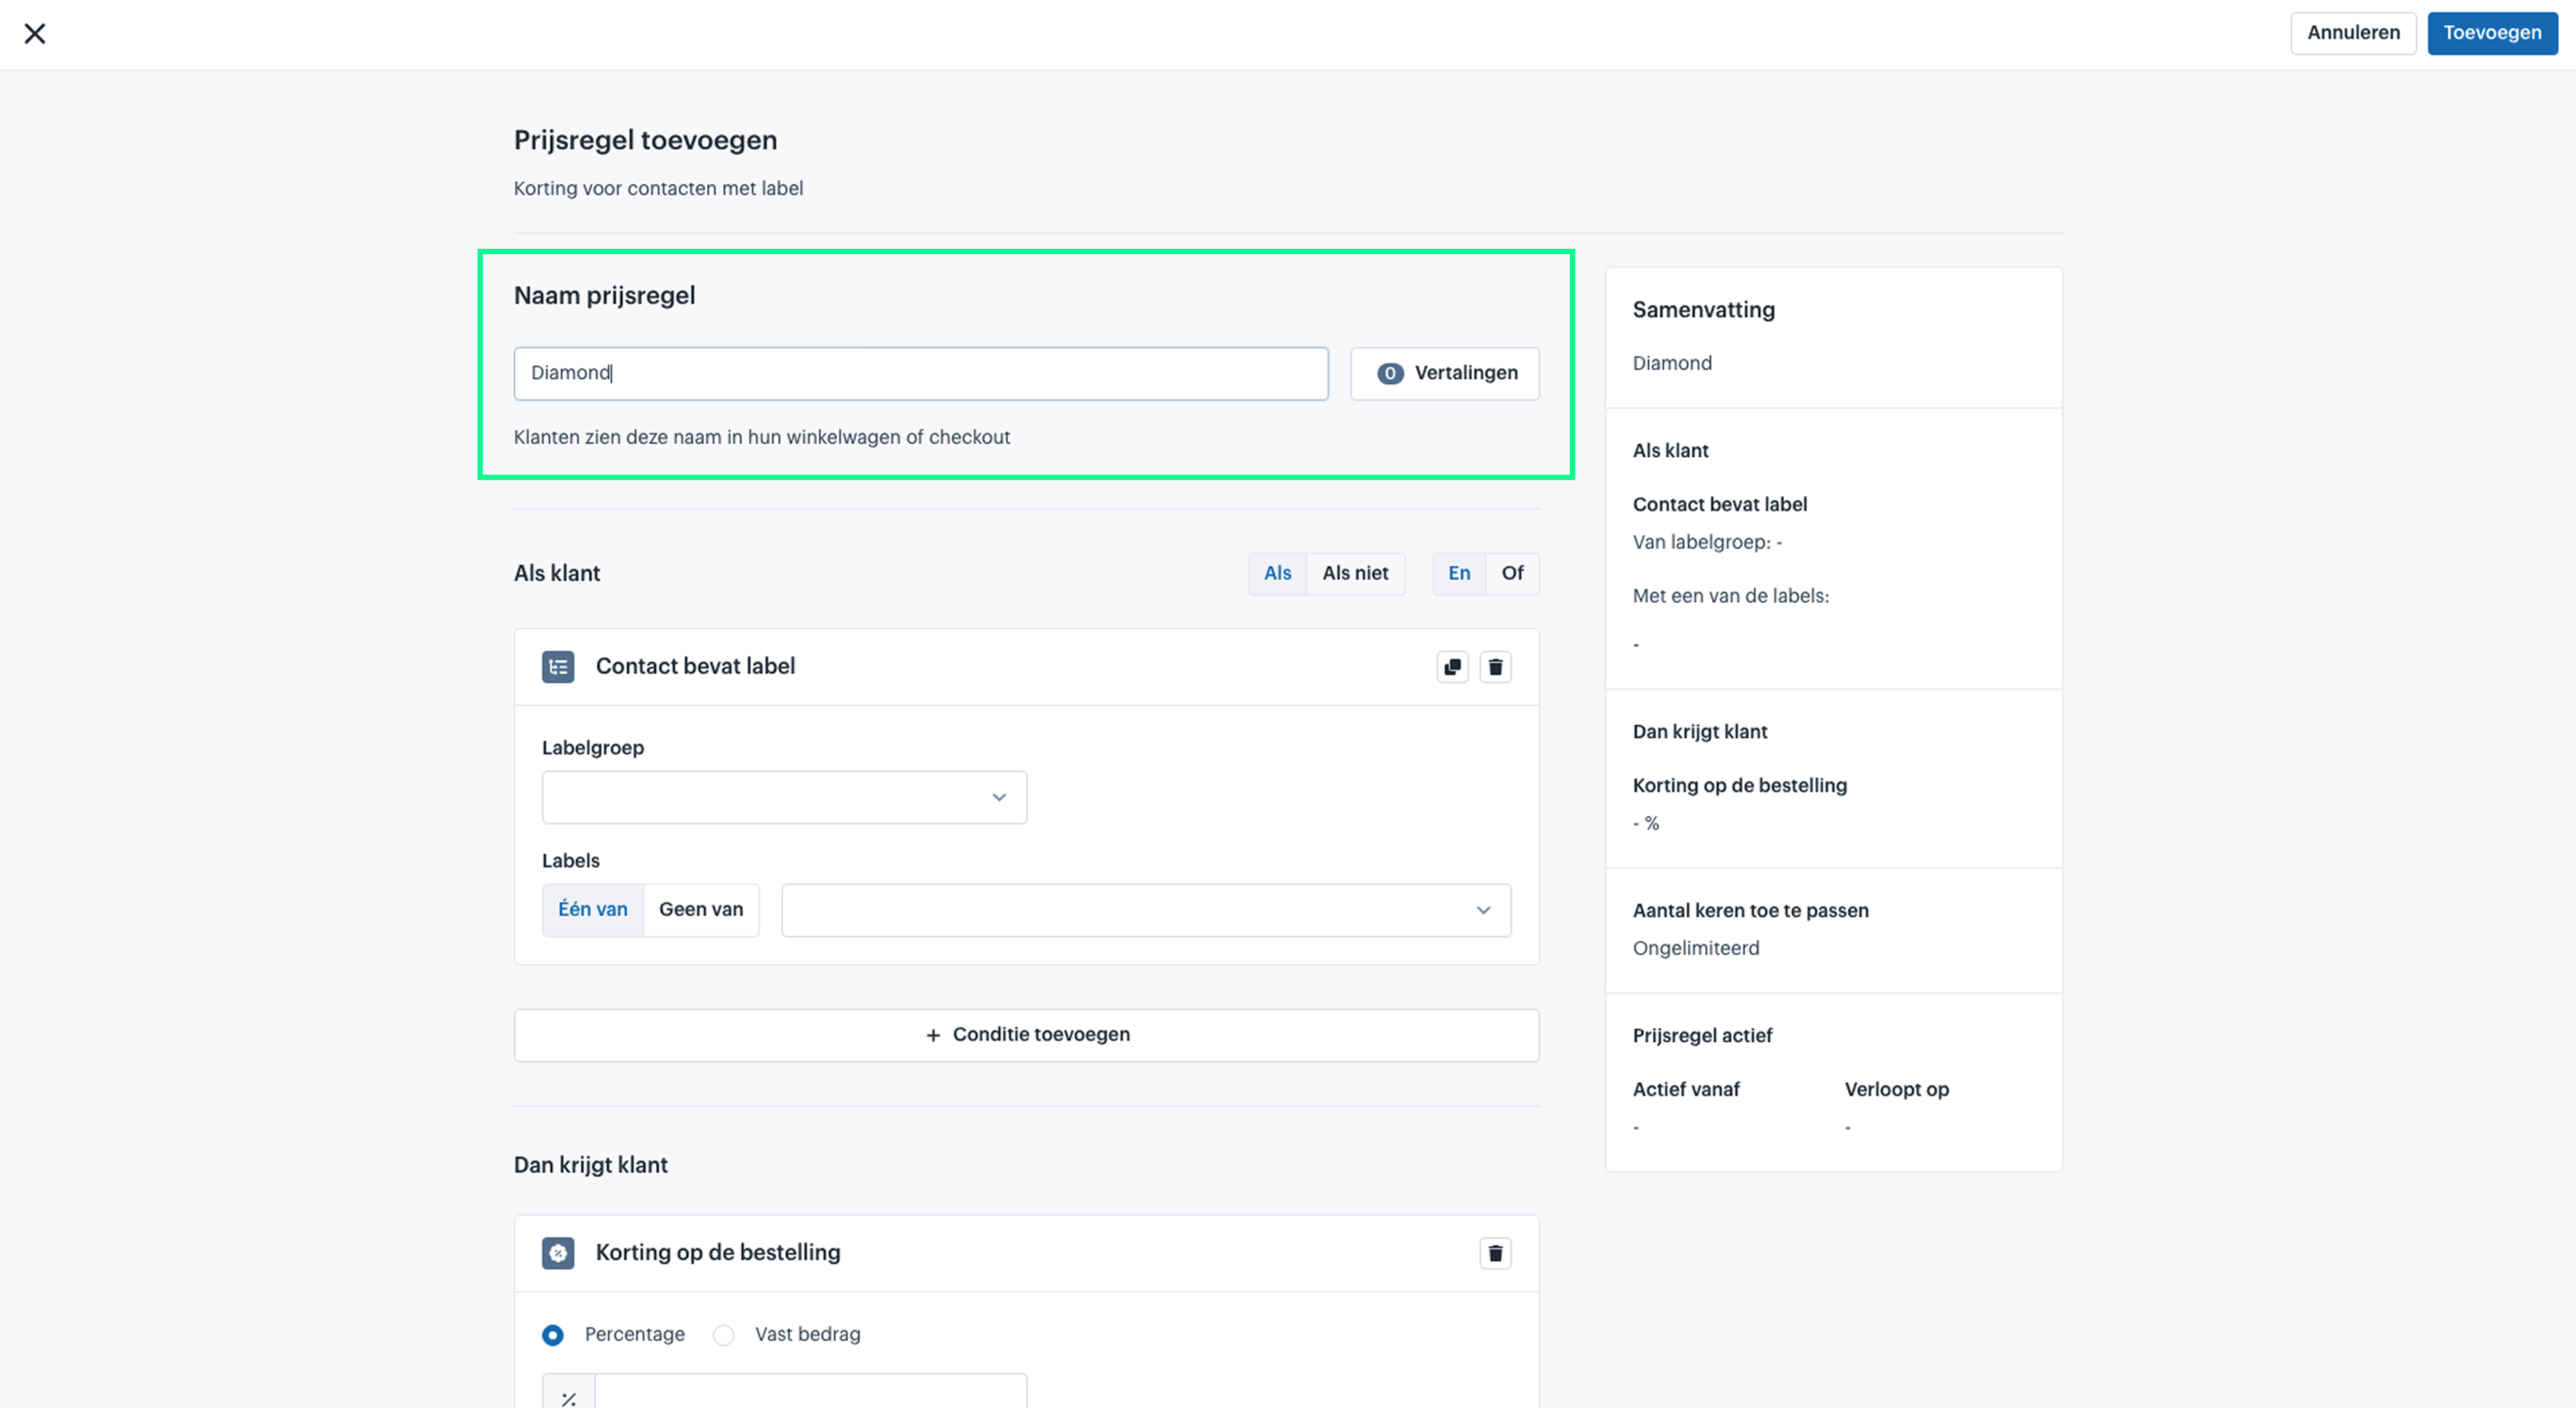2576x1408 pixels.
Task: Duplicate the Contact bevat label condition
Action: [1452, 667]
